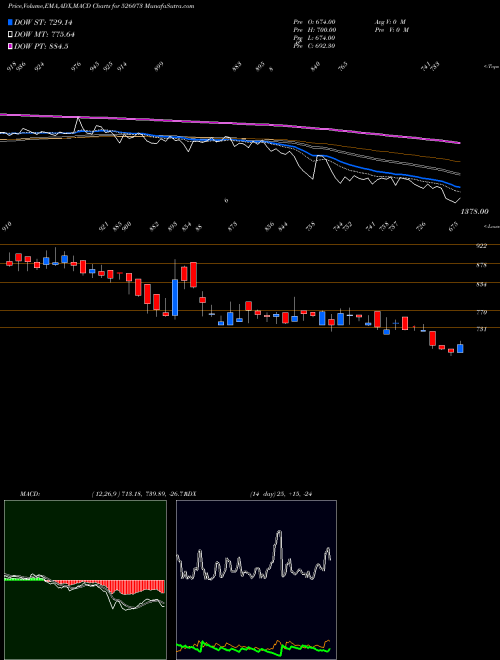
Task: Click the 1378.00 value beside the EMA chart
Action: pos(474,211)
